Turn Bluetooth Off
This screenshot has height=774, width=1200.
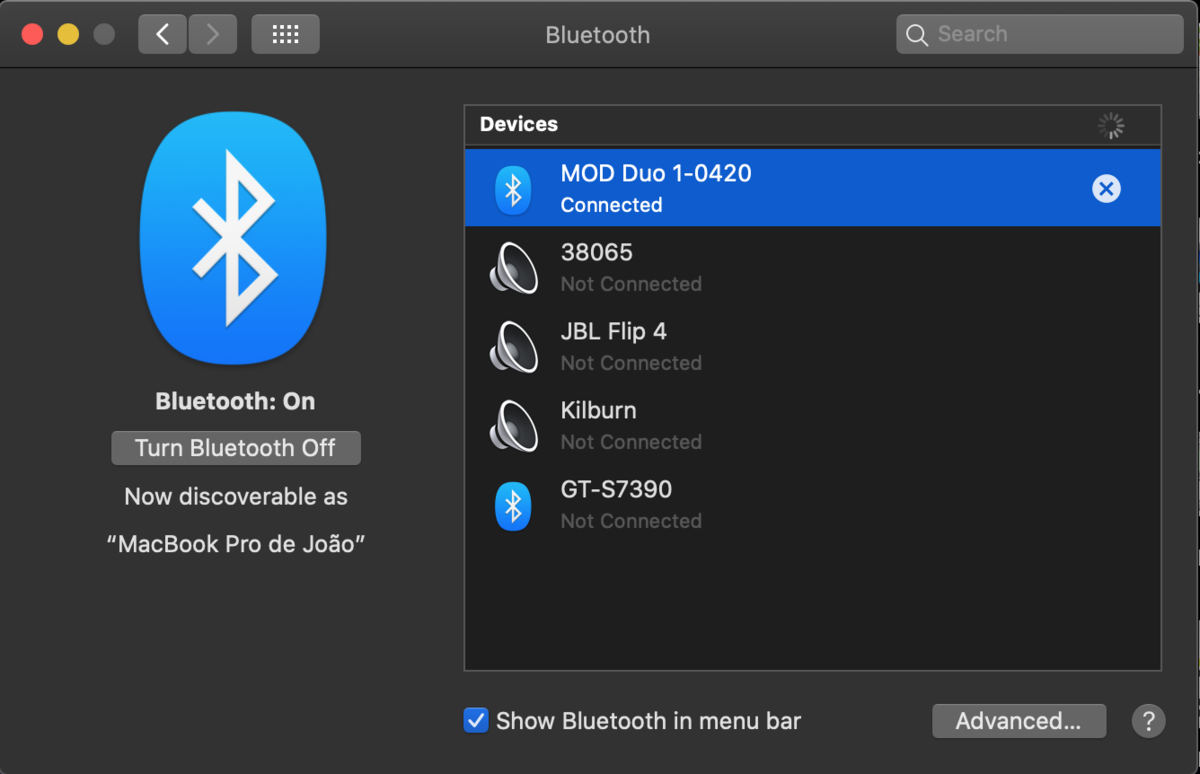point(235,448)
